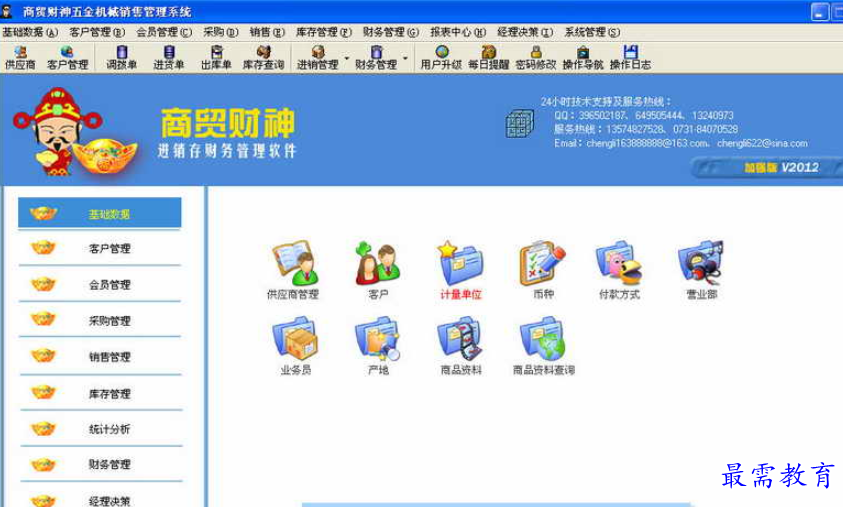Open the 客户管理(B) menu
Screen dimensions: 843x507
pos(97,32)
